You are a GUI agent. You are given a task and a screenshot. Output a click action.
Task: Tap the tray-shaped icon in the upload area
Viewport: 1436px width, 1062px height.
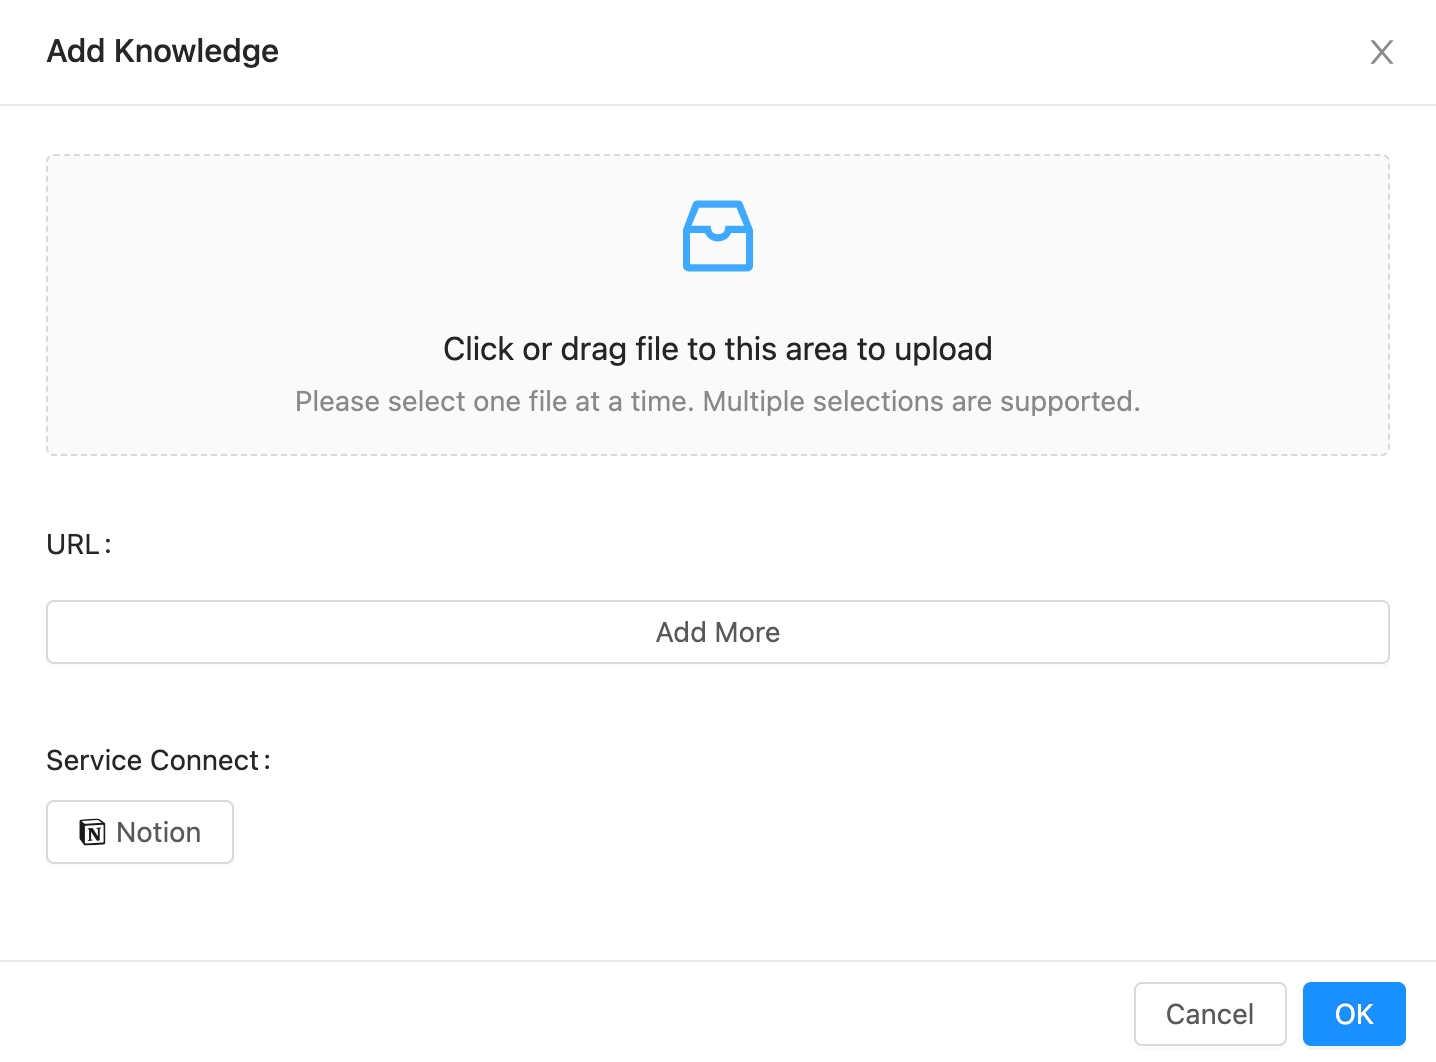click(717, 236)
